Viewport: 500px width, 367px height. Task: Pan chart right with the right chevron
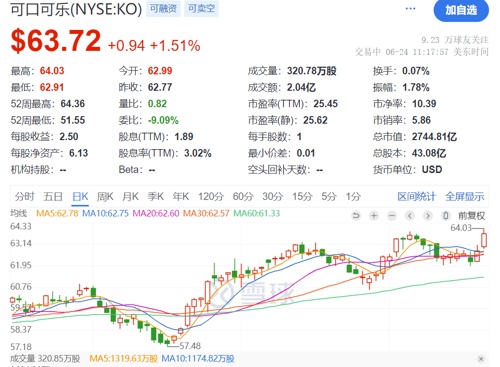click(428, 216)
